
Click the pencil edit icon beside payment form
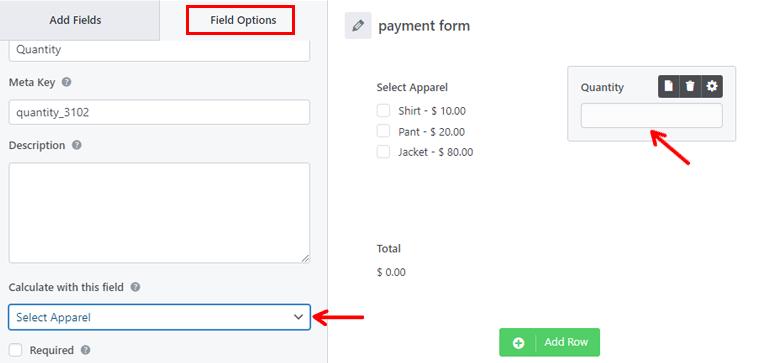358,26
